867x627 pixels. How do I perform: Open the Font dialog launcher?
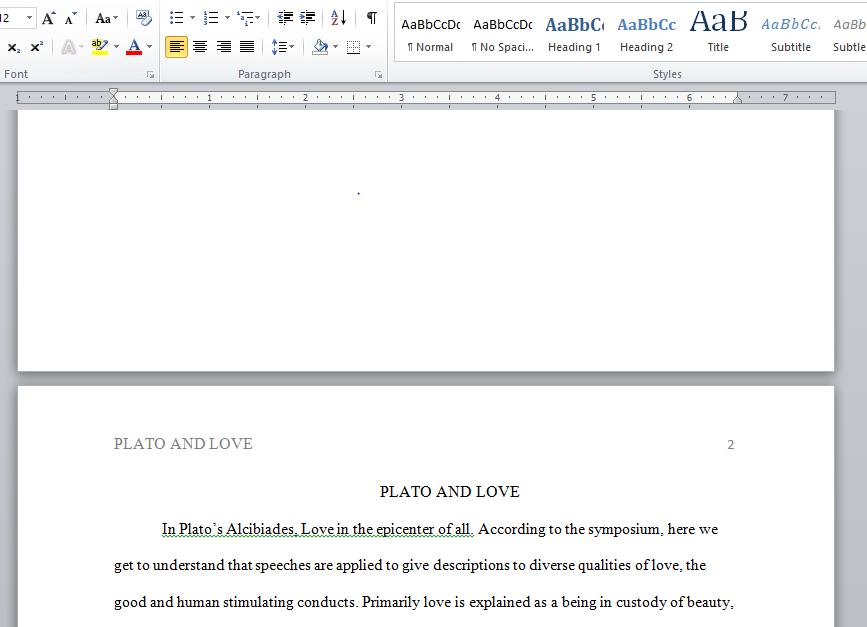[150, 75]
